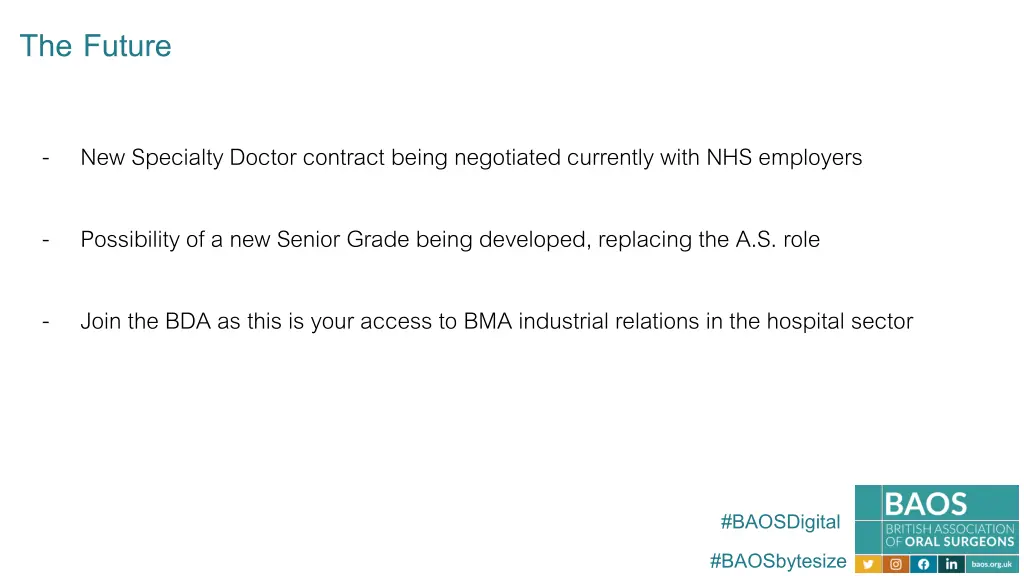Image resolution: width=1024 pixels, height=576 pixels.
Task: Open the Instagram icon in the logo bar
Action: [896, 564]
